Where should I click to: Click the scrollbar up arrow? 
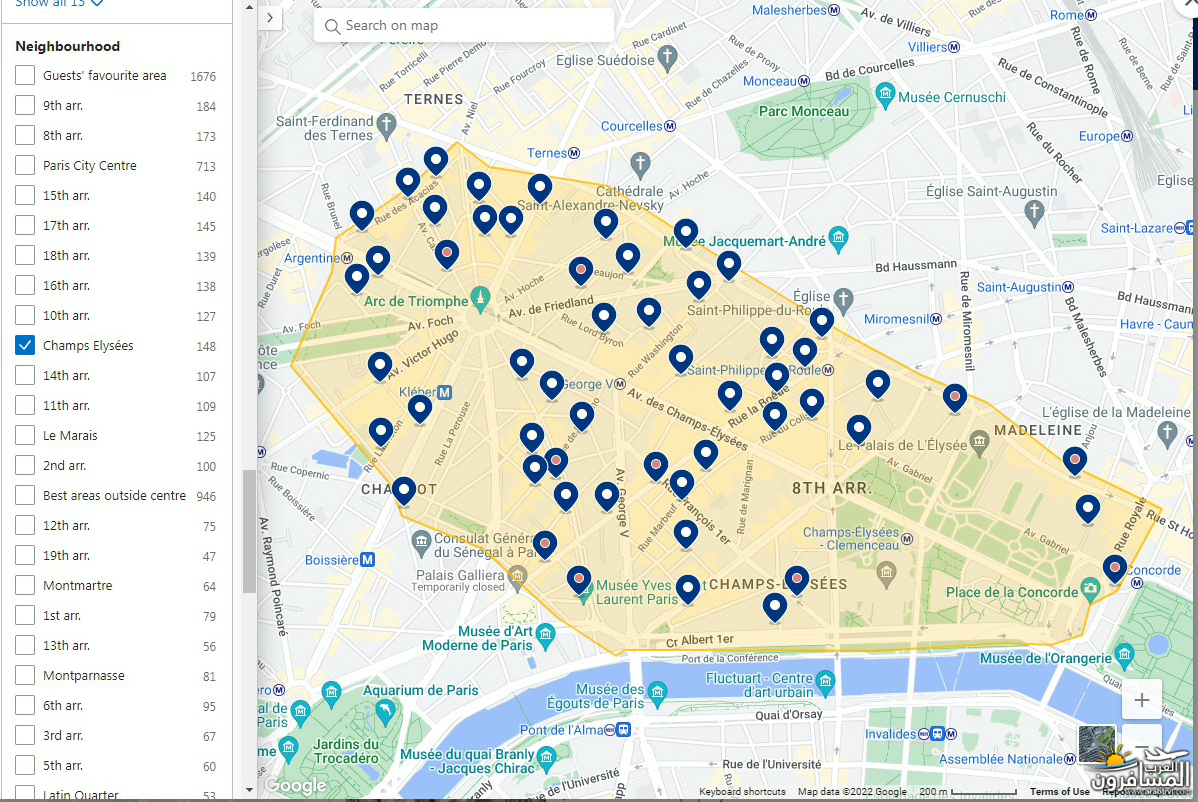pos(249,7)
